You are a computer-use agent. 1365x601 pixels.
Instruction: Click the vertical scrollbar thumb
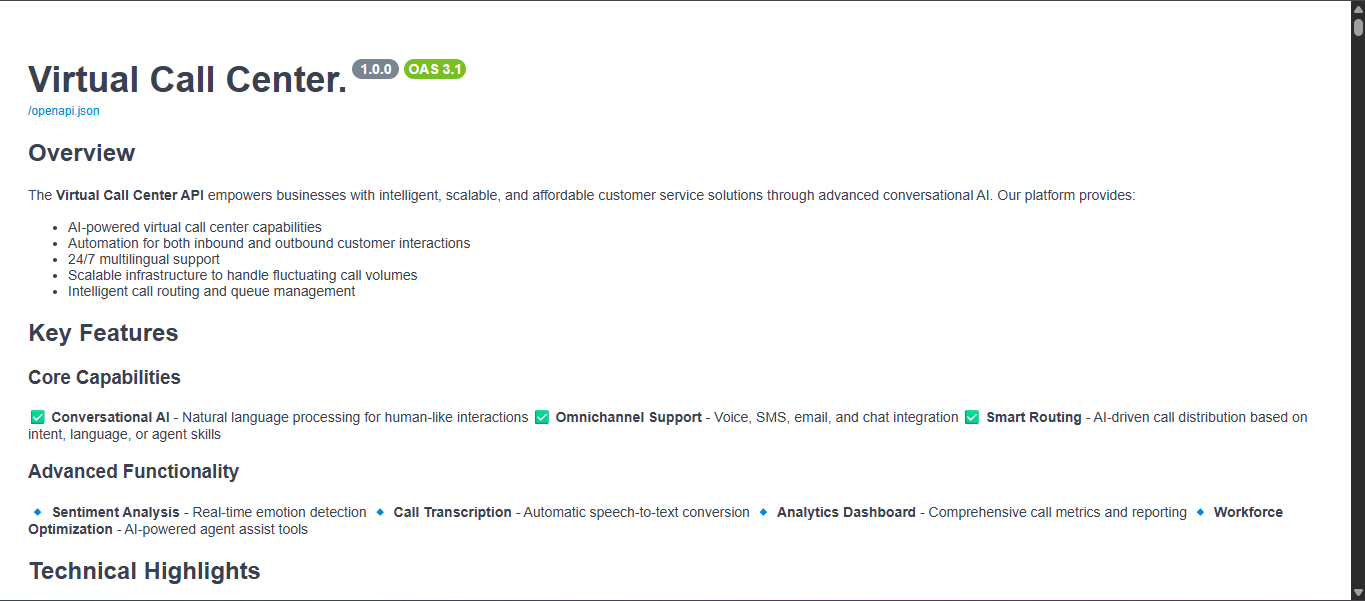coord(1358,27)
